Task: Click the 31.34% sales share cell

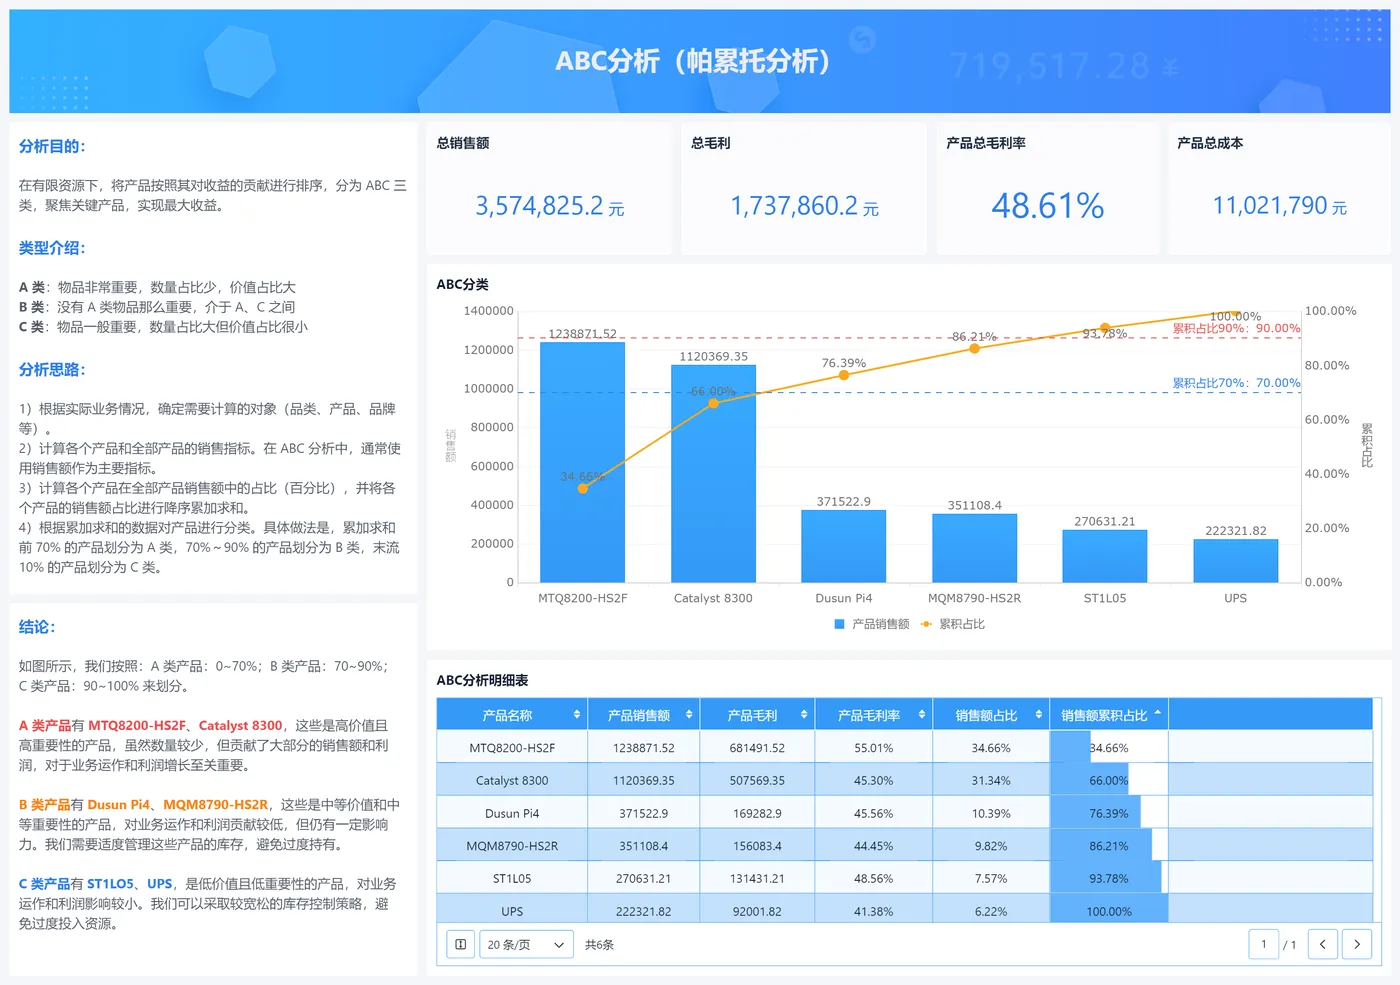Action: pyautogui.click(x=991, y=780)
